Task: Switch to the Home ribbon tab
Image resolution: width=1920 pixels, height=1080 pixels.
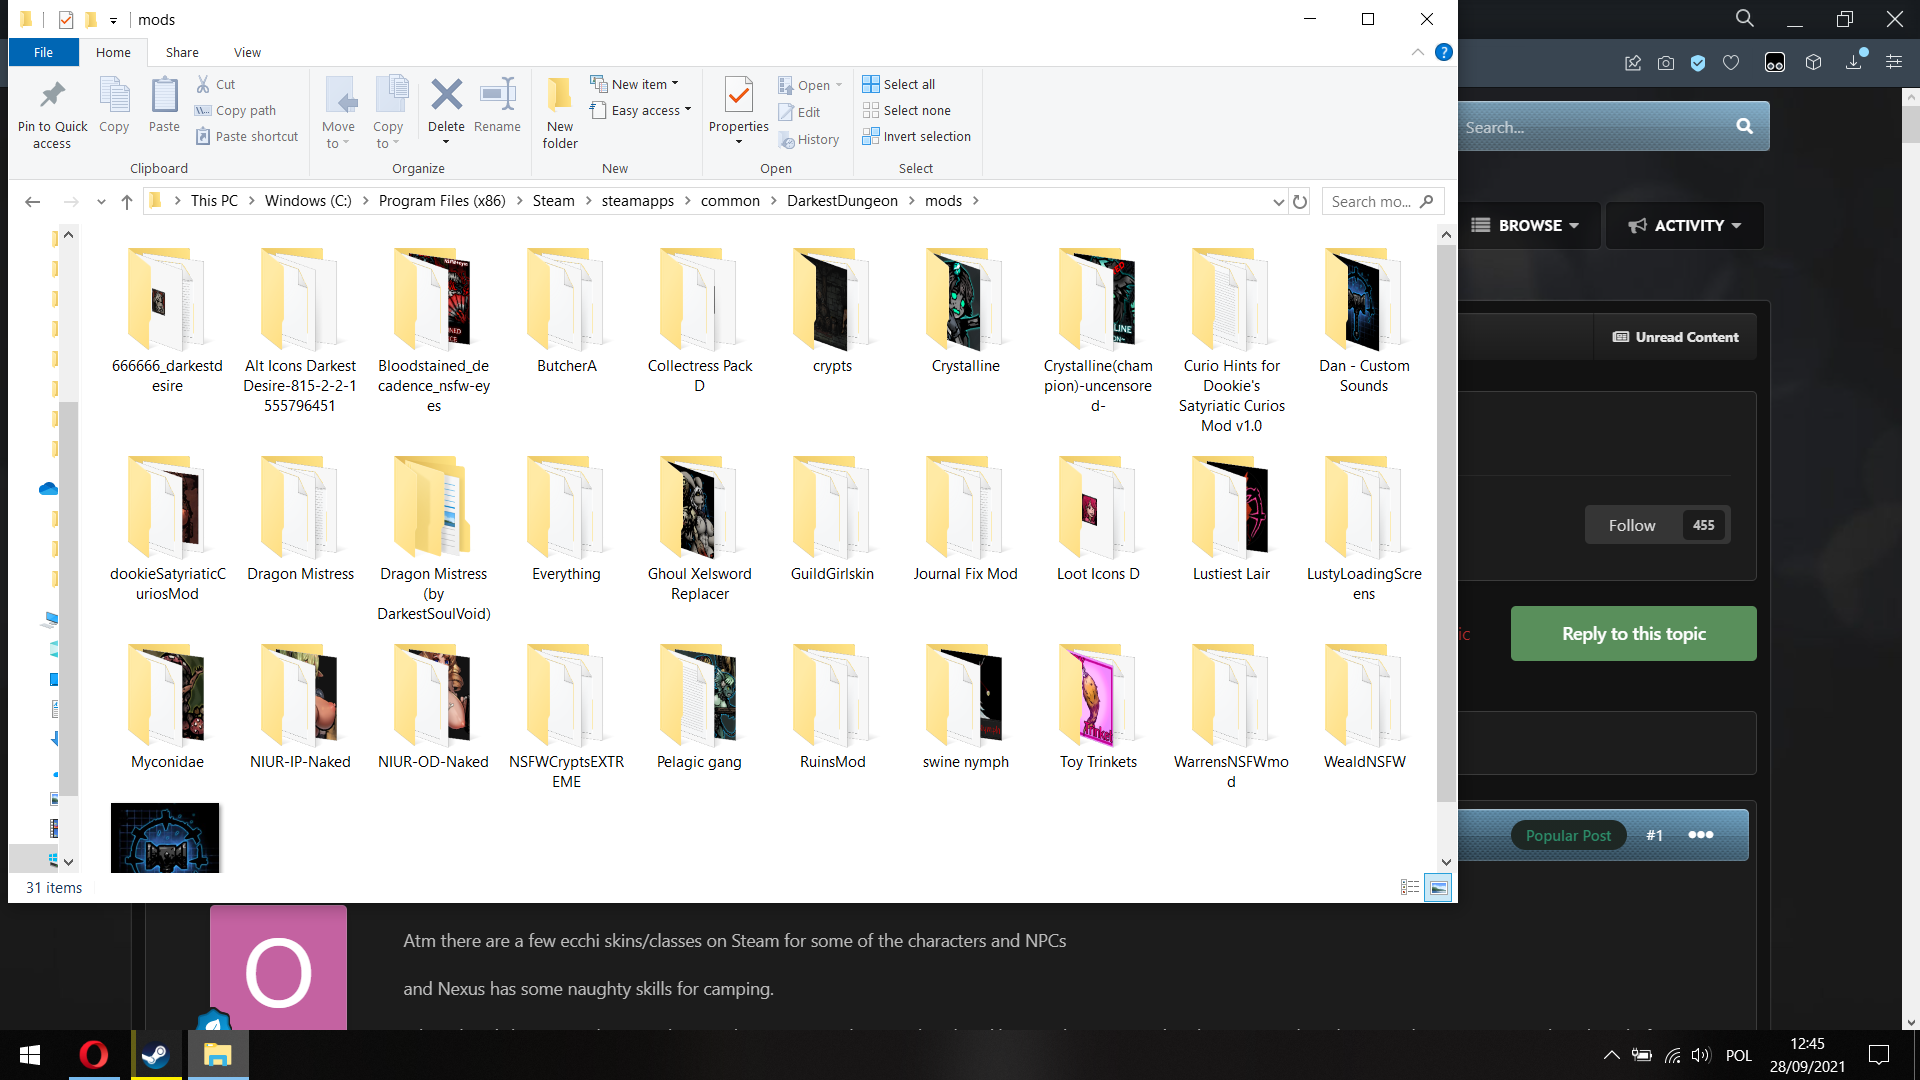Action: [113, 53]
